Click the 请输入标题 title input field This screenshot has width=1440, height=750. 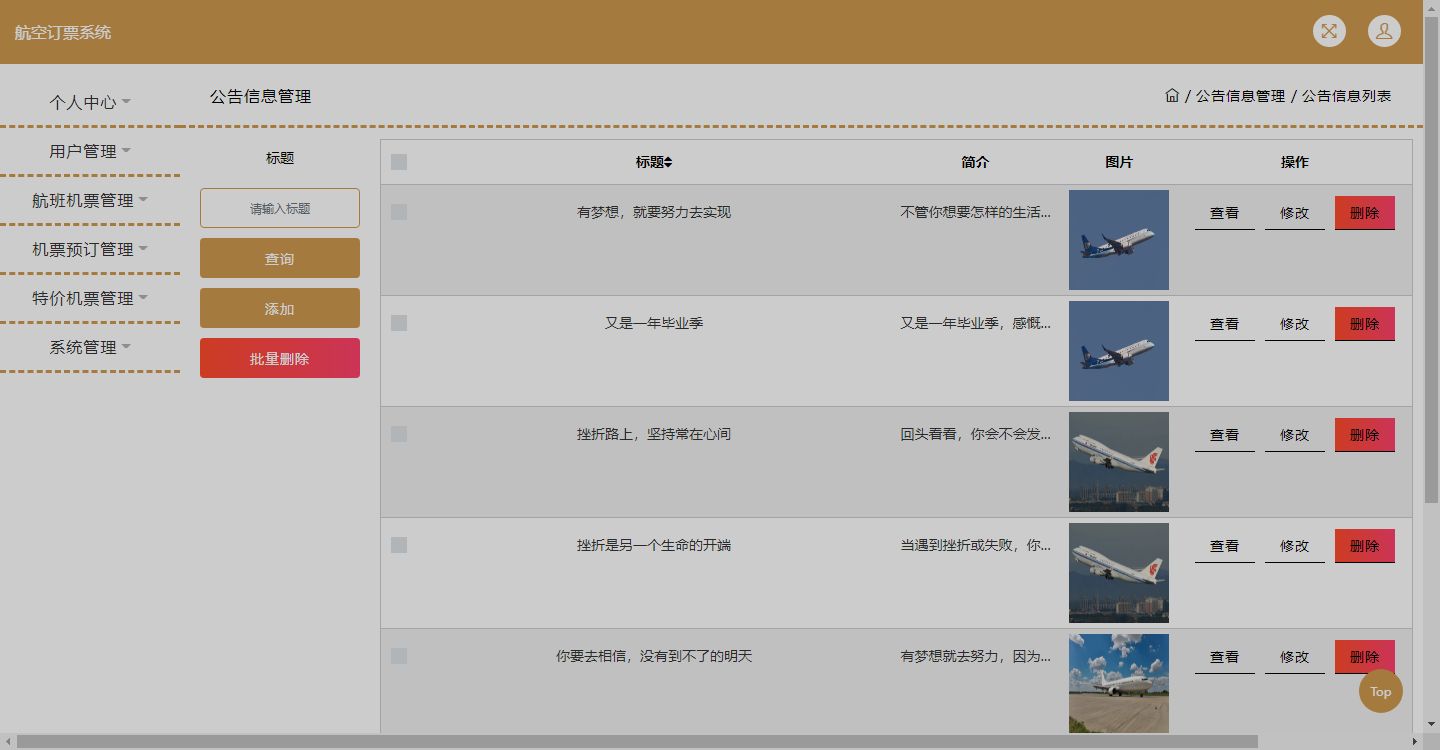pos(279,208)
